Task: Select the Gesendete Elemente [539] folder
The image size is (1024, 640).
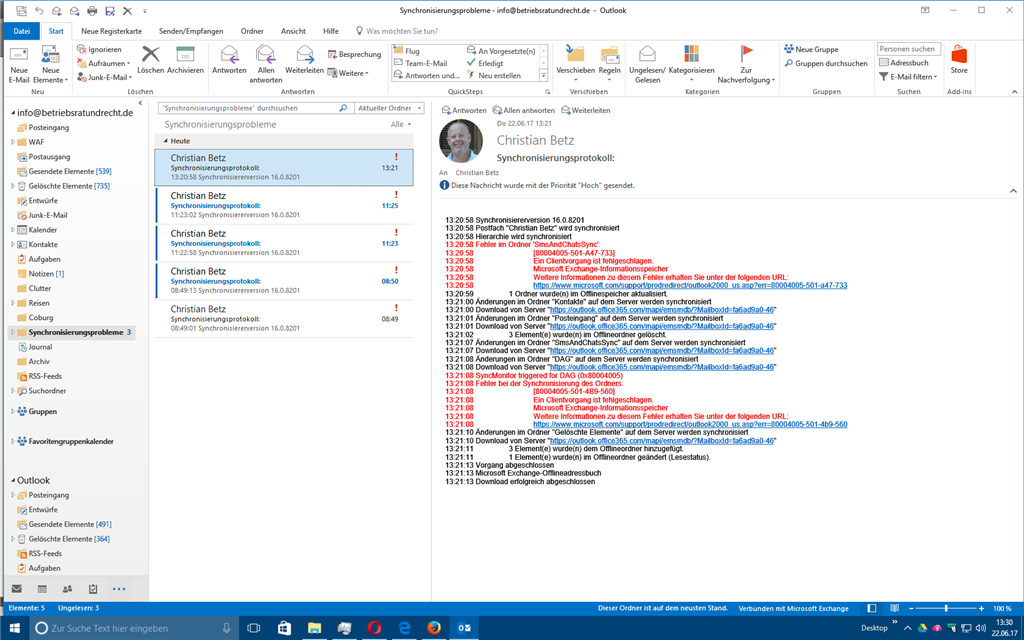Action: click(70, 171)
